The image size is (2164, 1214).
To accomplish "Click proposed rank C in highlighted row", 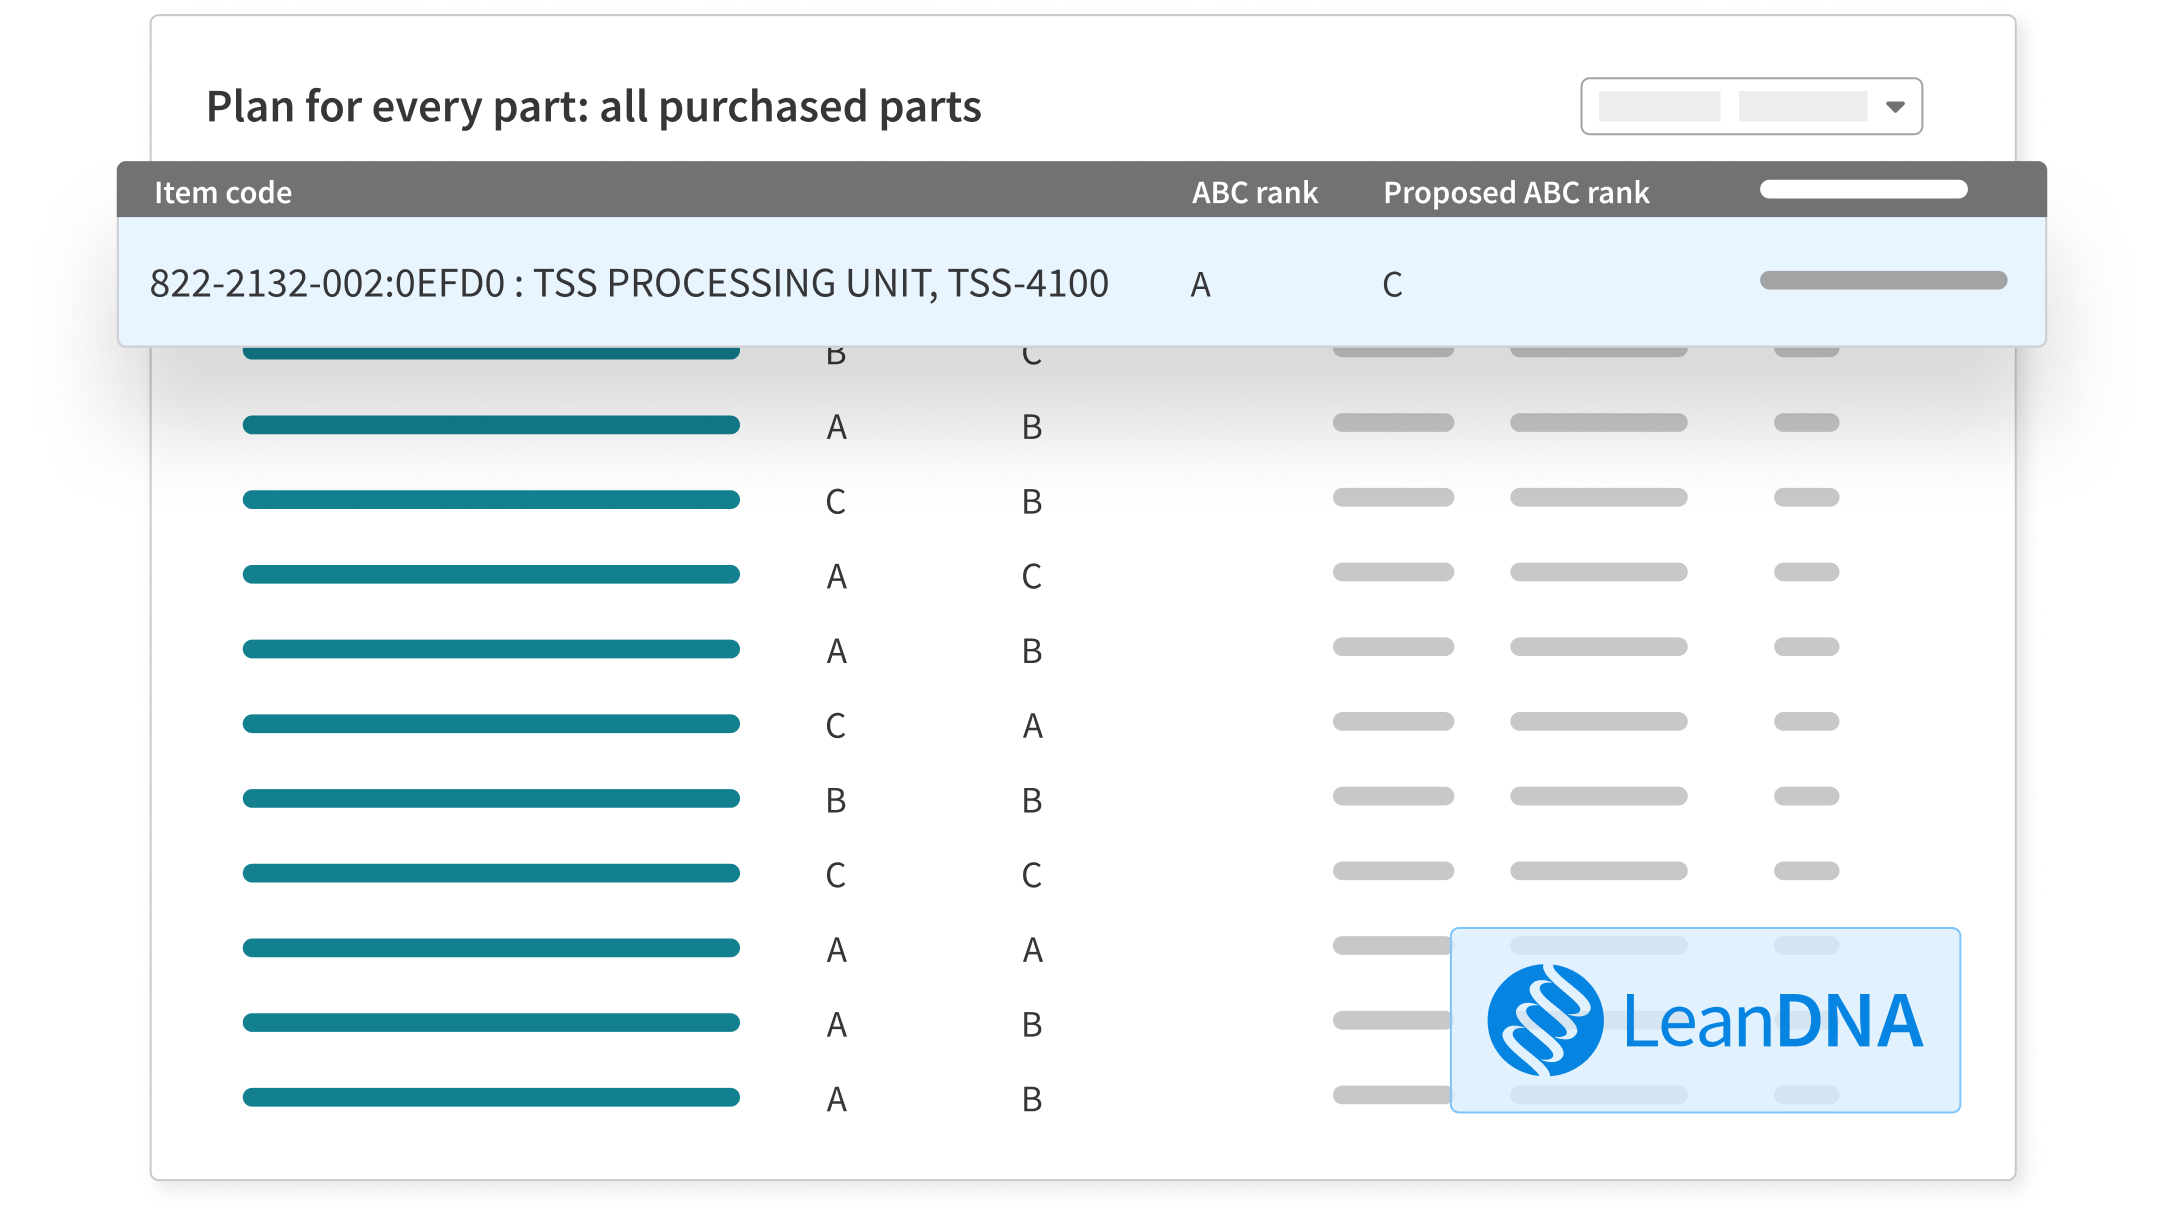I will [1392, 285].
